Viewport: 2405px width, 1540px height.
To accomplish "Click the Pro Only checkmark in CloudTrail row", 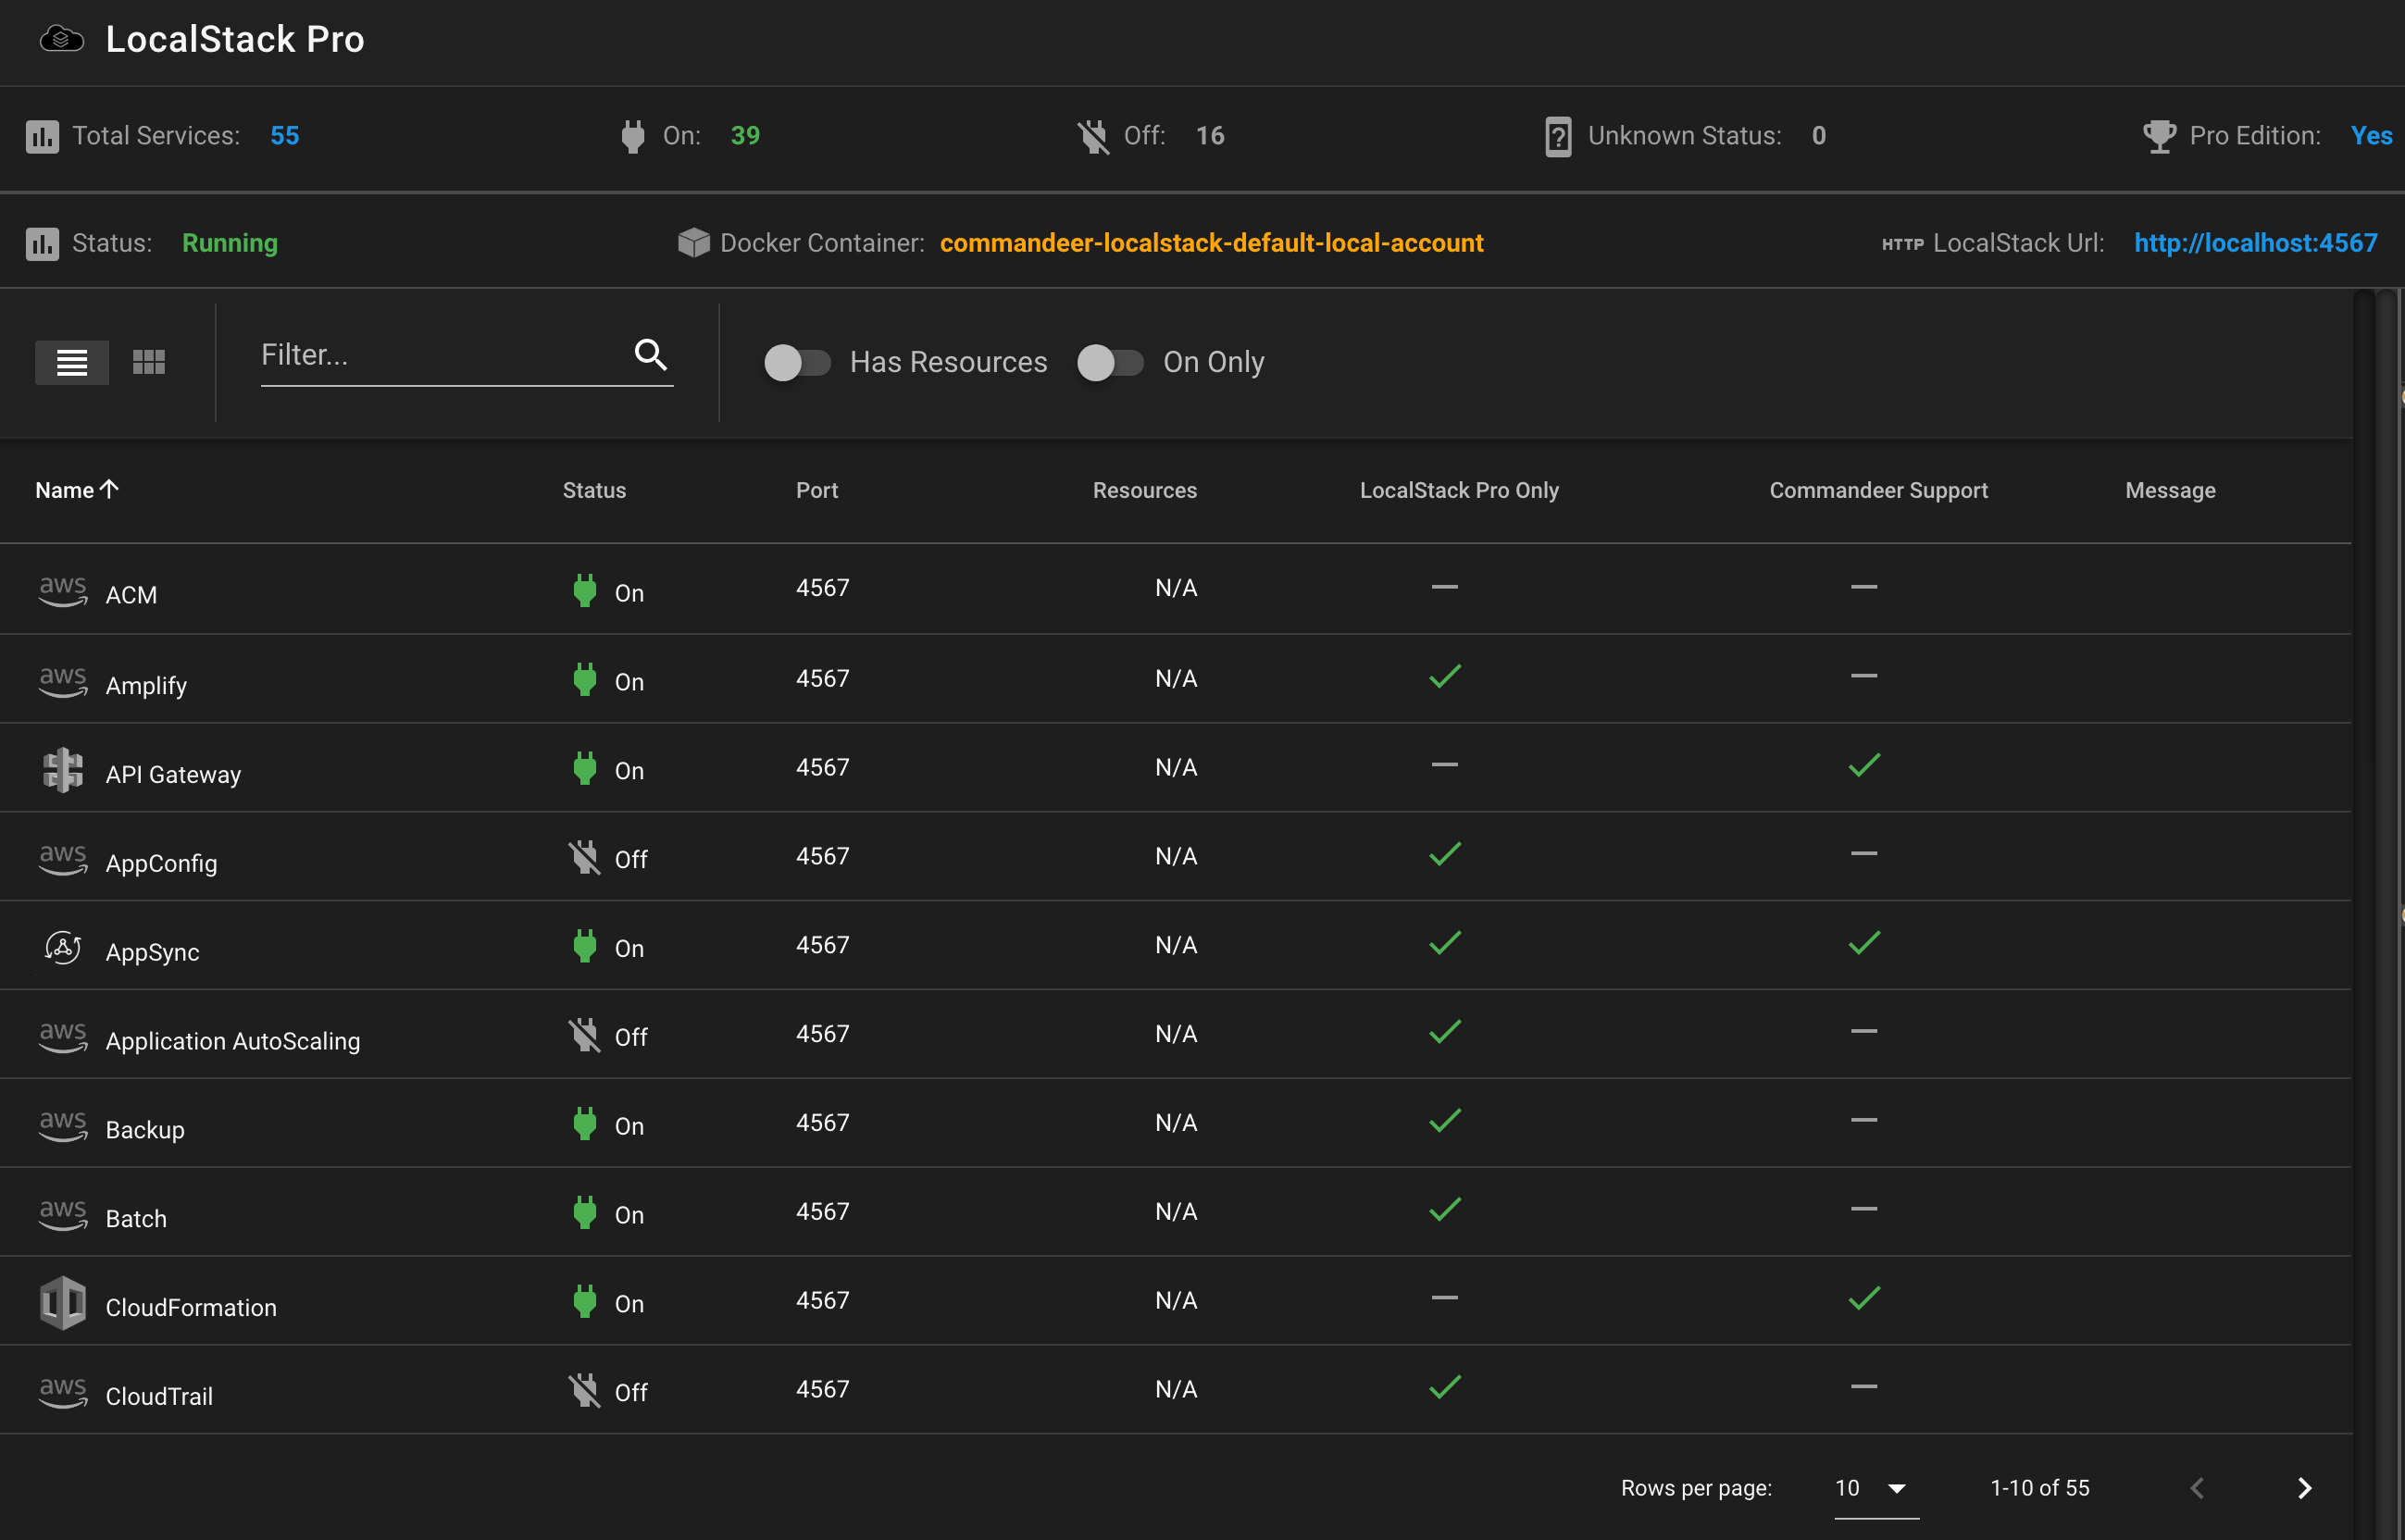I will 1445,1387.
